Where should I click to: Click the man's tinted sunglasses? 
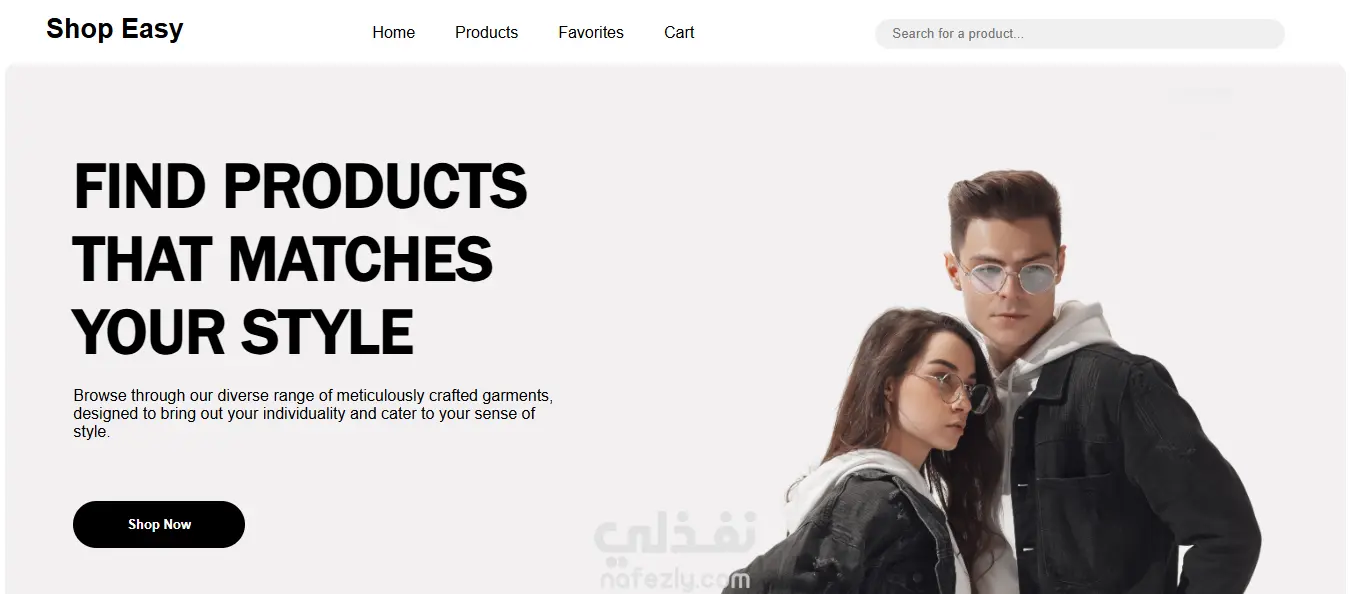[1008, 277]
